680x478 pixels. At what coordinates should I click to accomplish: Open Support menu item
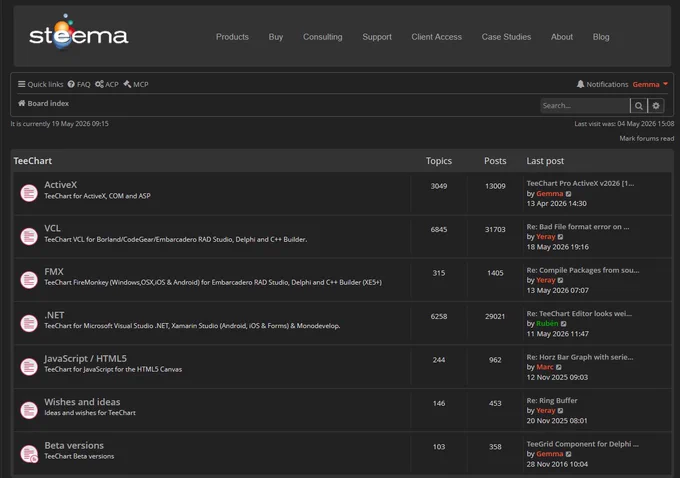[x=377, y=37]
